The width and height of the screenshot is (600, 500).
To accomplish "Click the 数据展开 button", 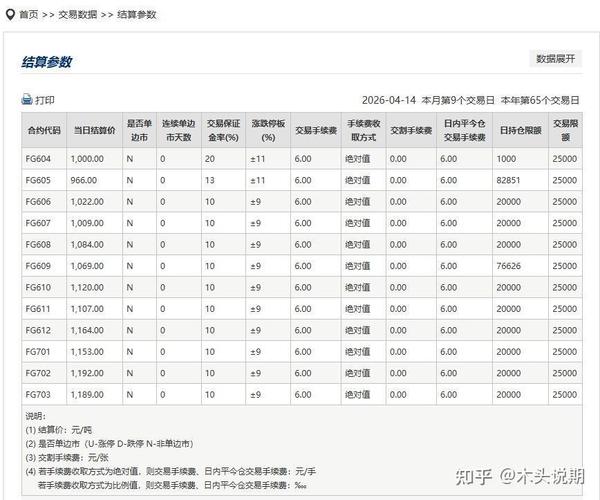I will click(x=556, y=59).
